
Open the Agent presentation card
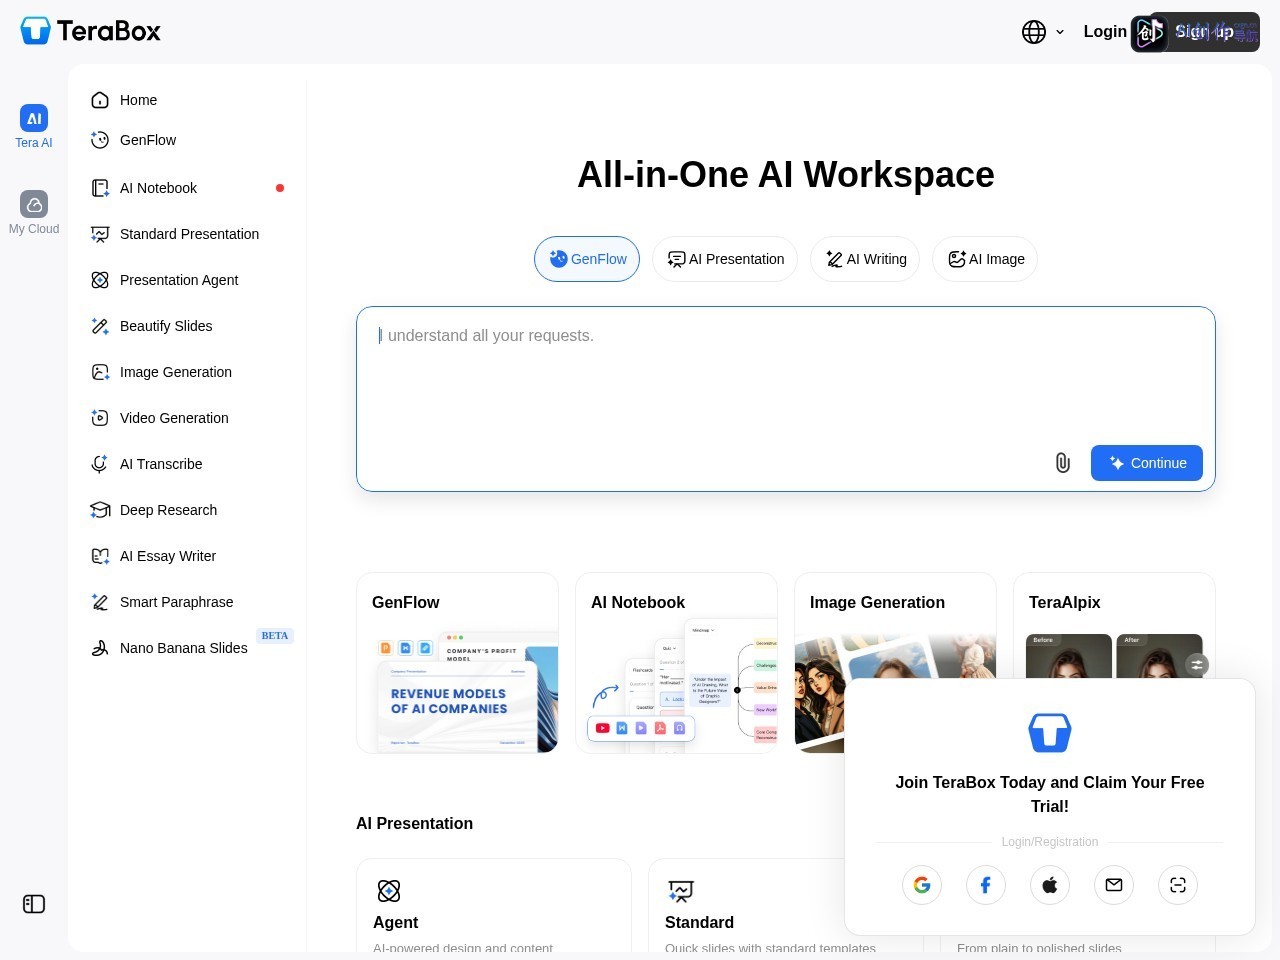pos(494,905)
